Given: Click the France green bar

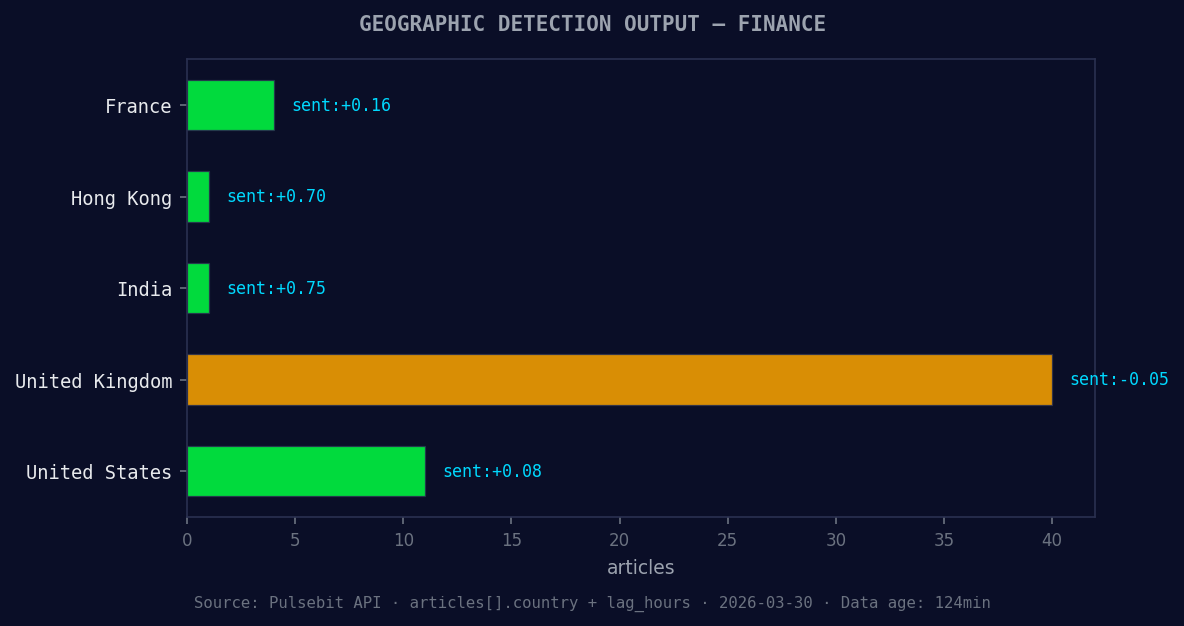Looking at the screenshot, I should tap(230, 105).
